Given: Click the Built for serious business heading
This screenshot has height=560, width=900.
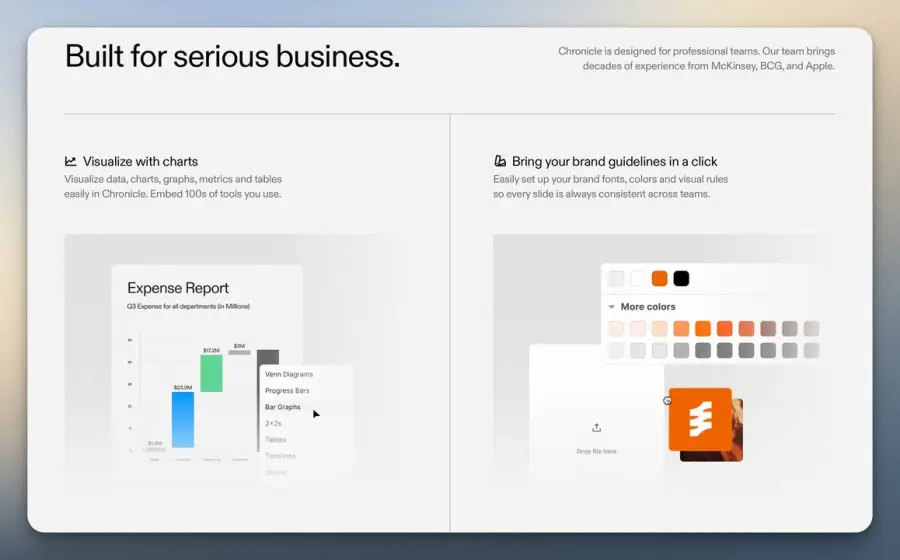Looking at the screenshot, I should [232, 56].
